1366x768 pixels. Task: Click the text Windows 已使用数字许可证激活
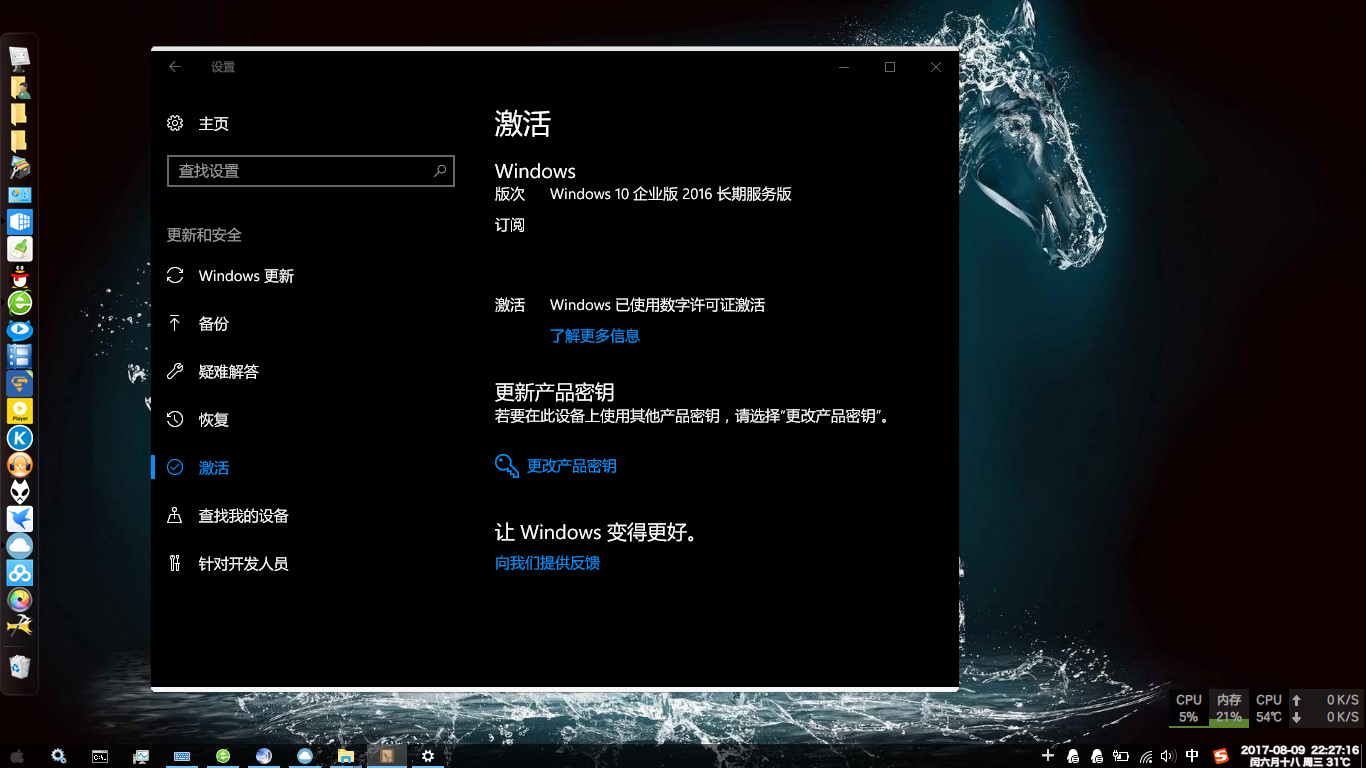(x=657, y=305)
